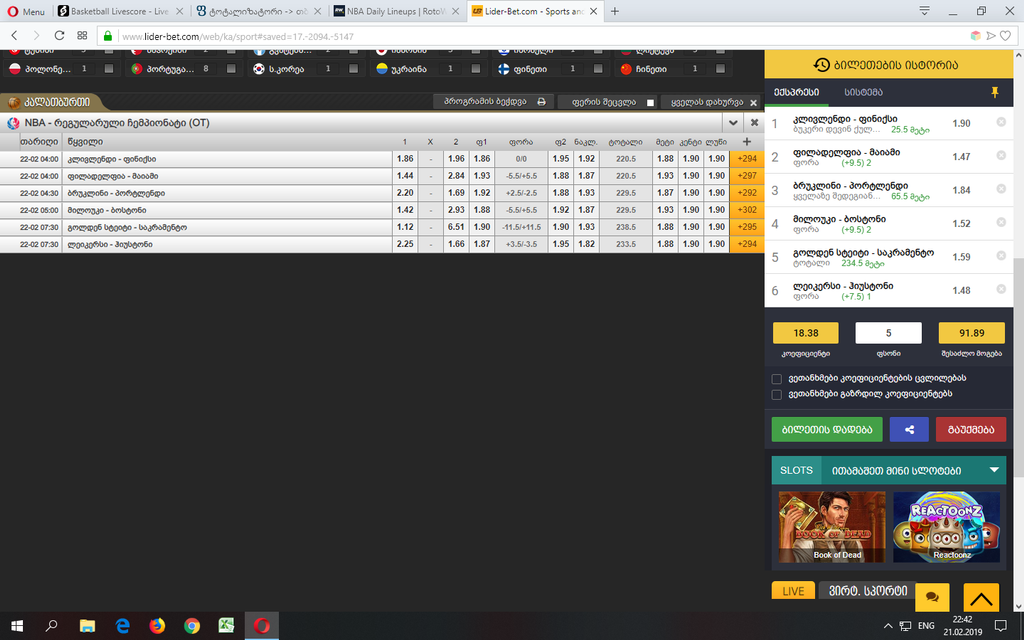Remove Milwaukee - Boston bet (1.52) from slip

click(1000, 222)
